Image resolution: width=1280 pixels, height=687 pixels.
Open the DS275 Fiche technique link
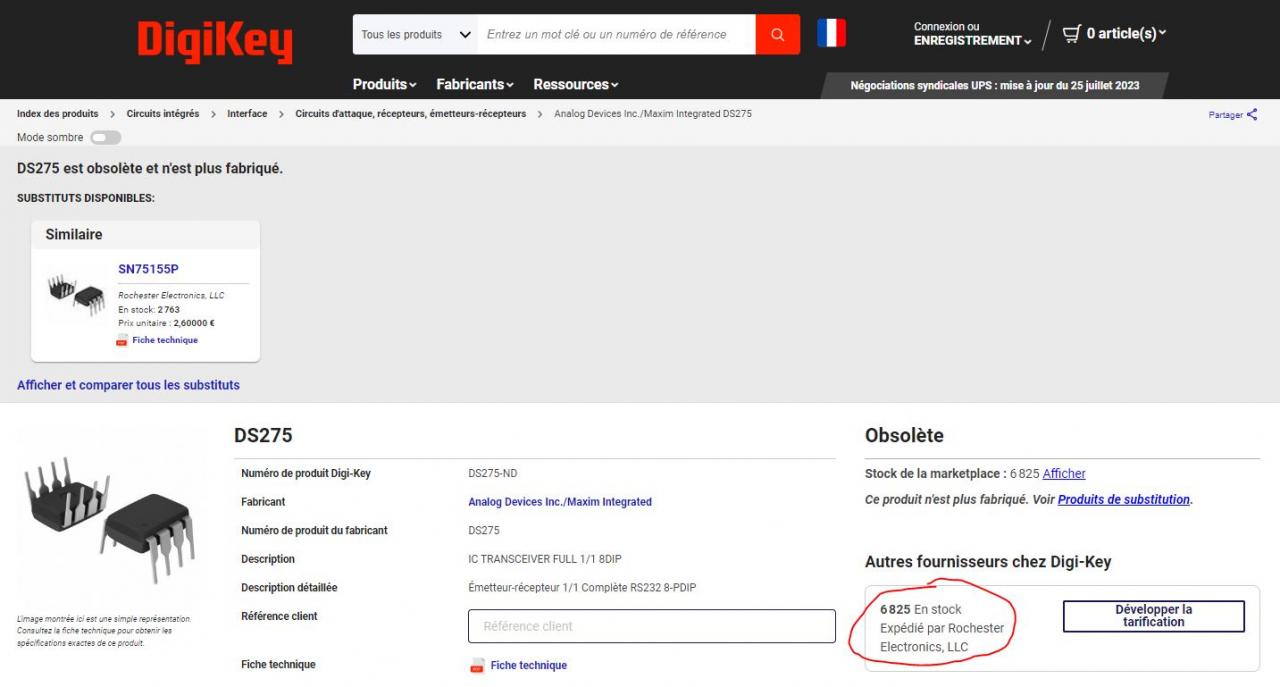pos(528,666)
